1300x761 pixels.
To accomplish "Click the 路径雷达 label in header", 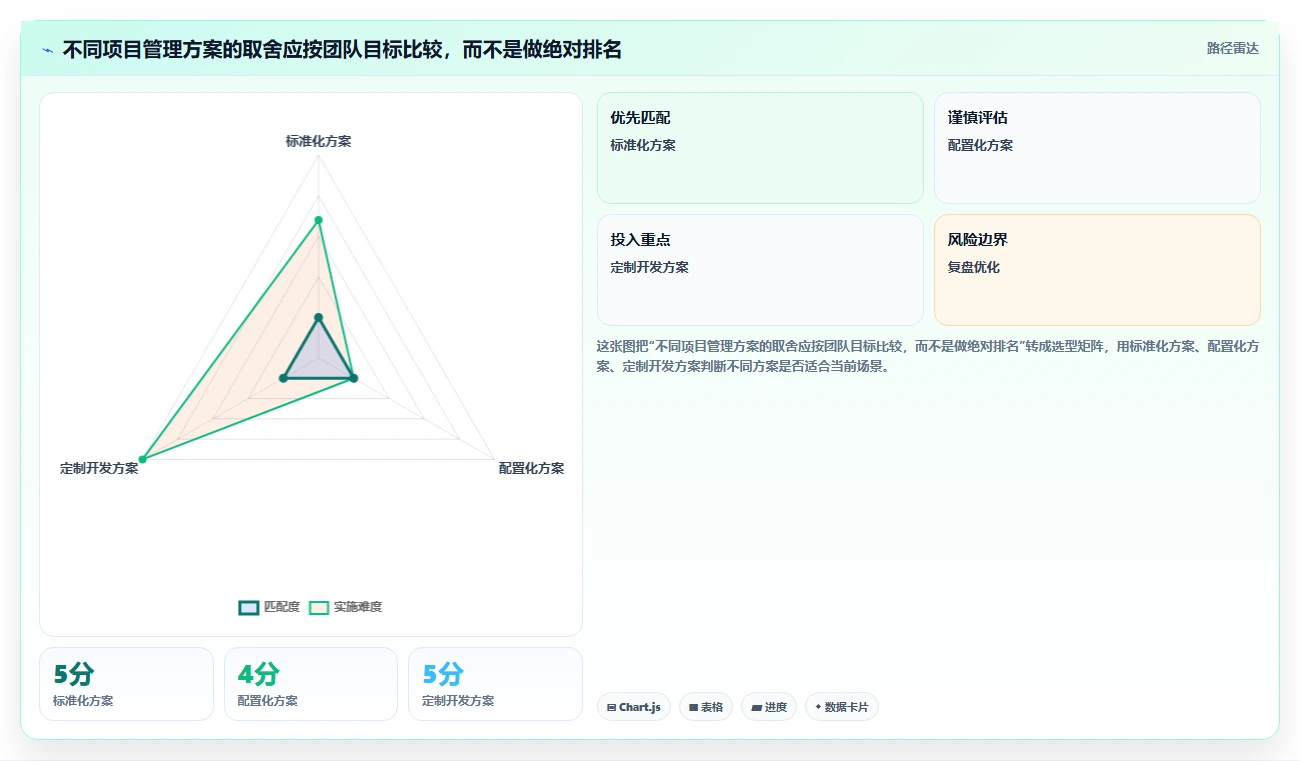I will [x=1232, y=48].
